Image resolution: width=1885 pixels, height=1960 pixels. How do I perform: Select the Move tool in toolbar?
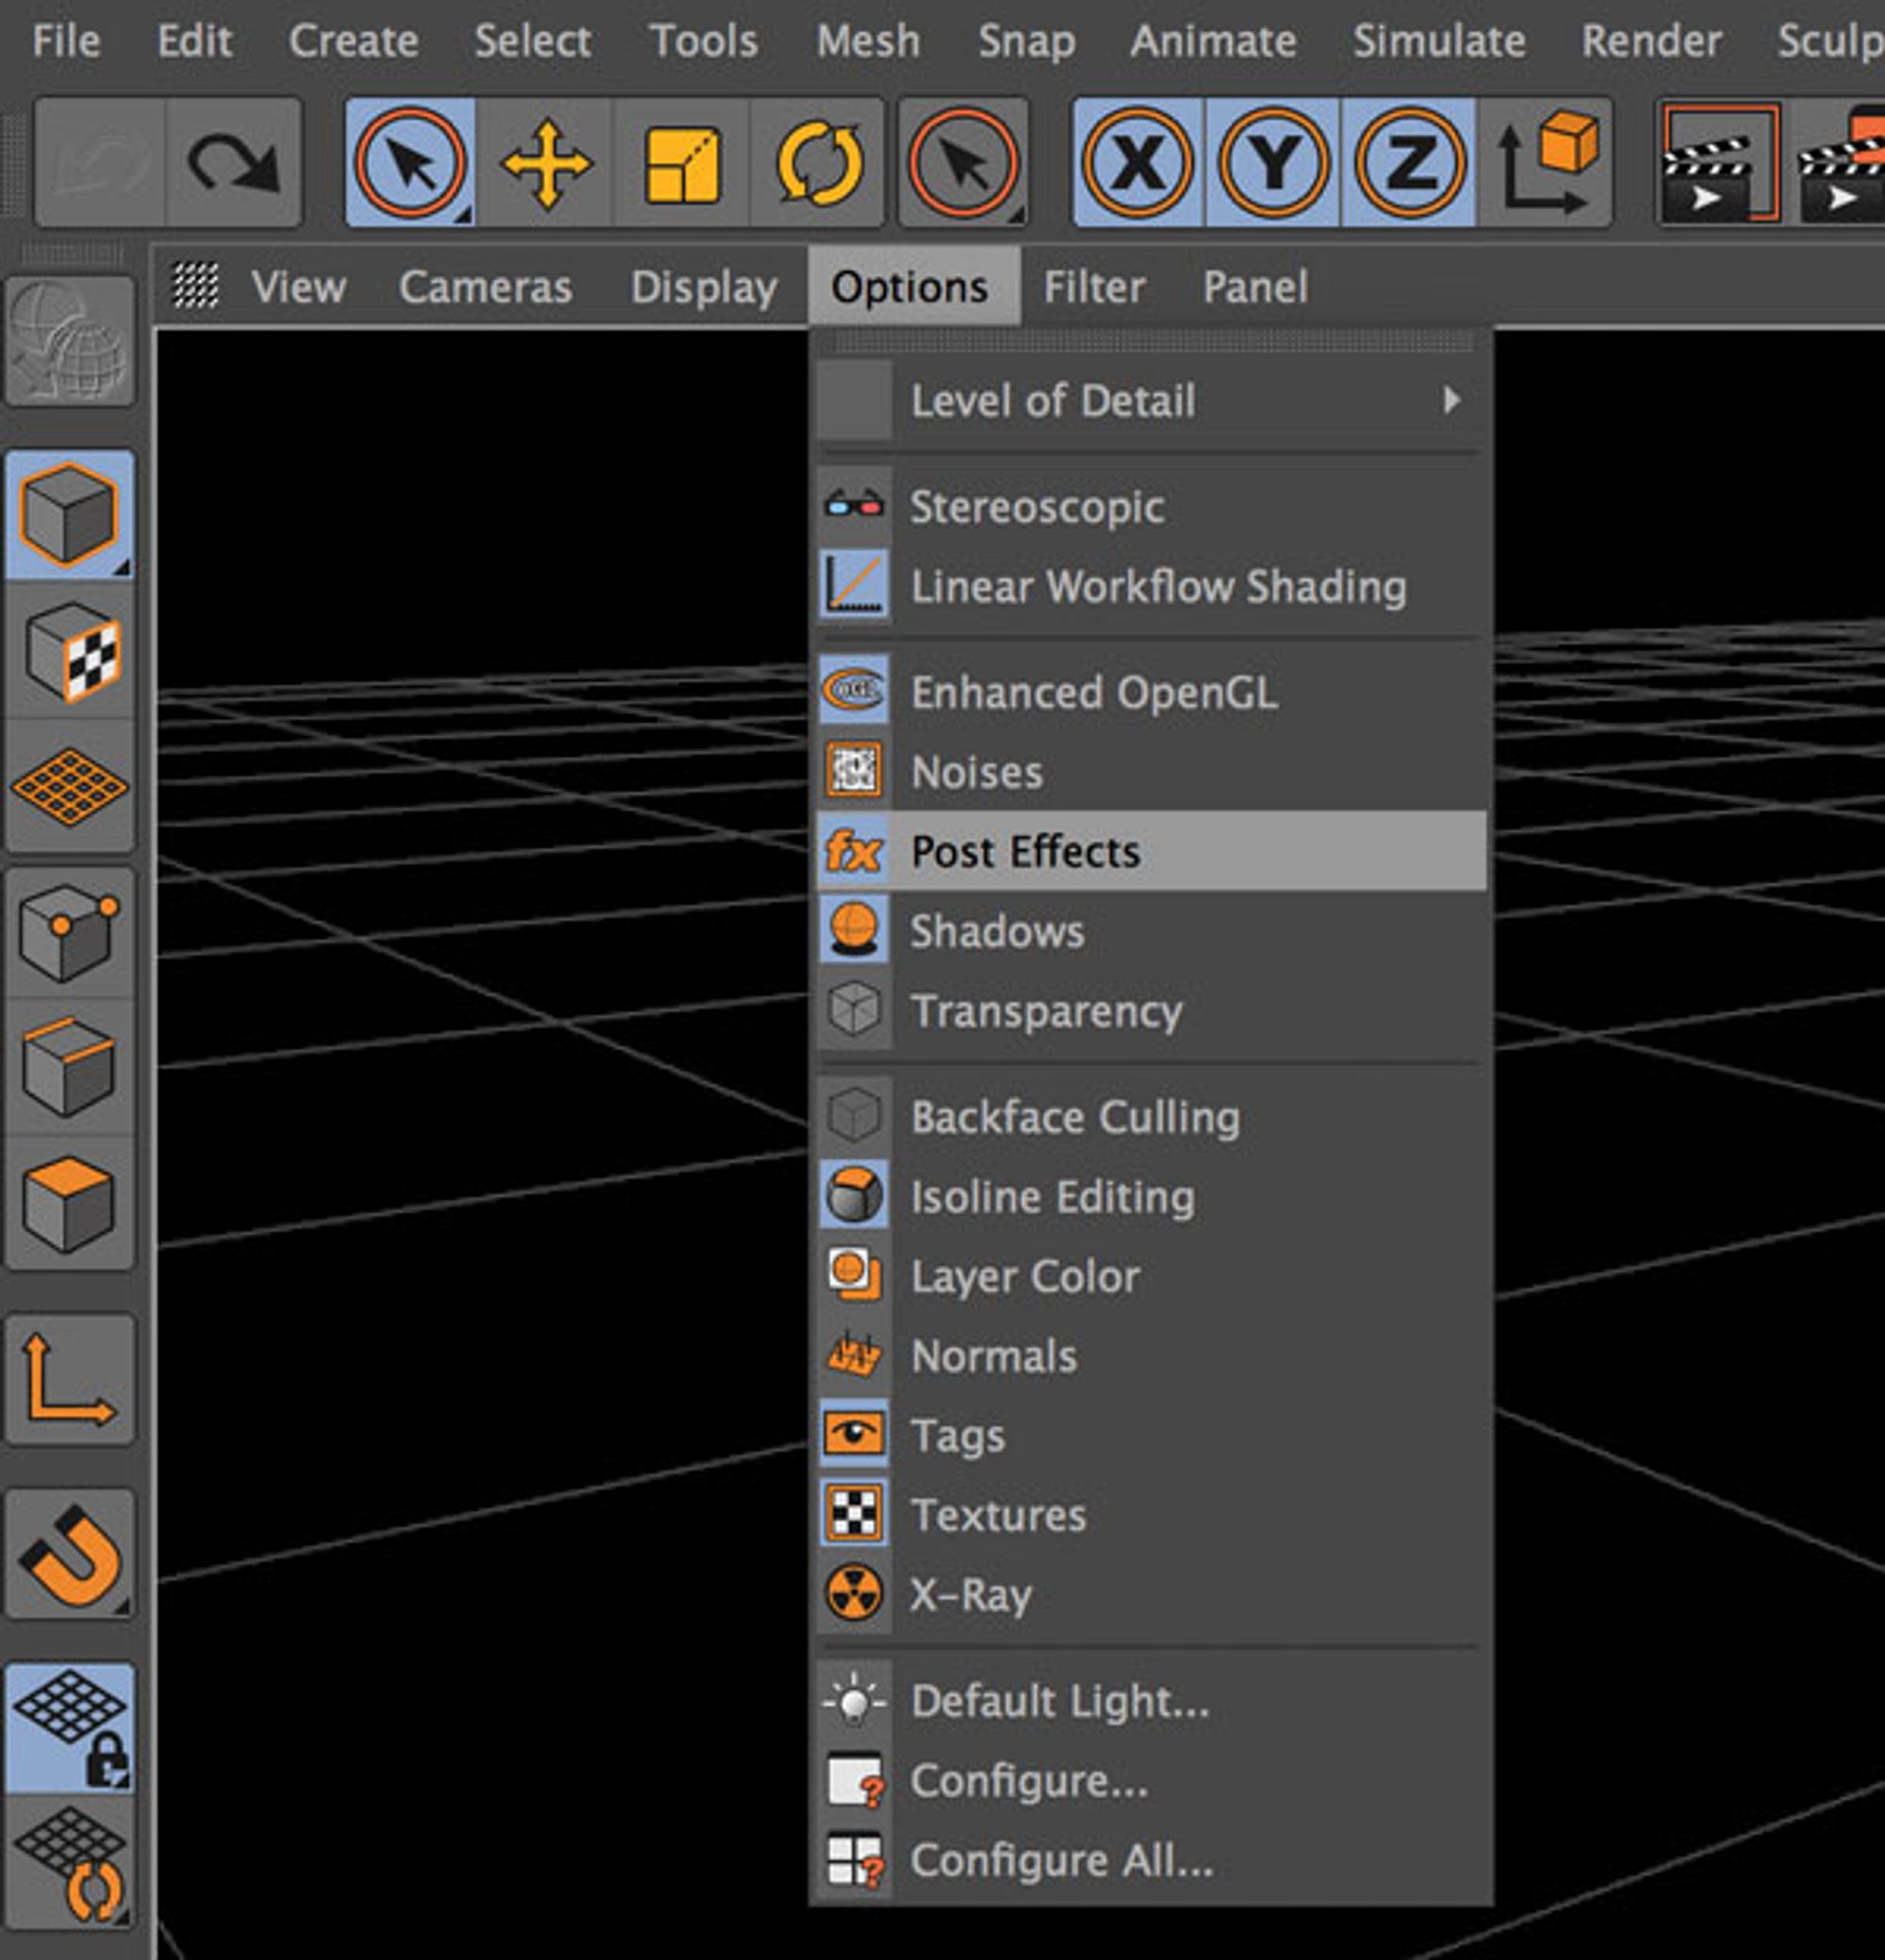[546, 163]
